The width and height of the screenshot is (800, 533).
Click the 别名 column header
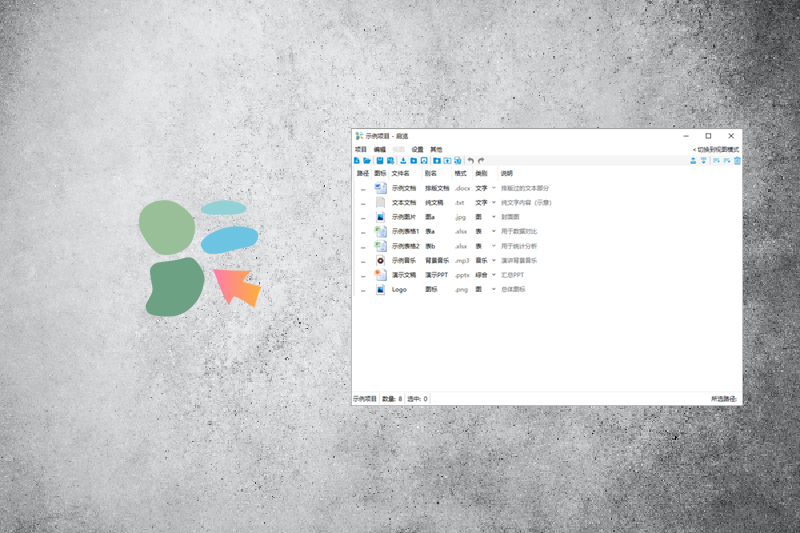coord(431,173)
